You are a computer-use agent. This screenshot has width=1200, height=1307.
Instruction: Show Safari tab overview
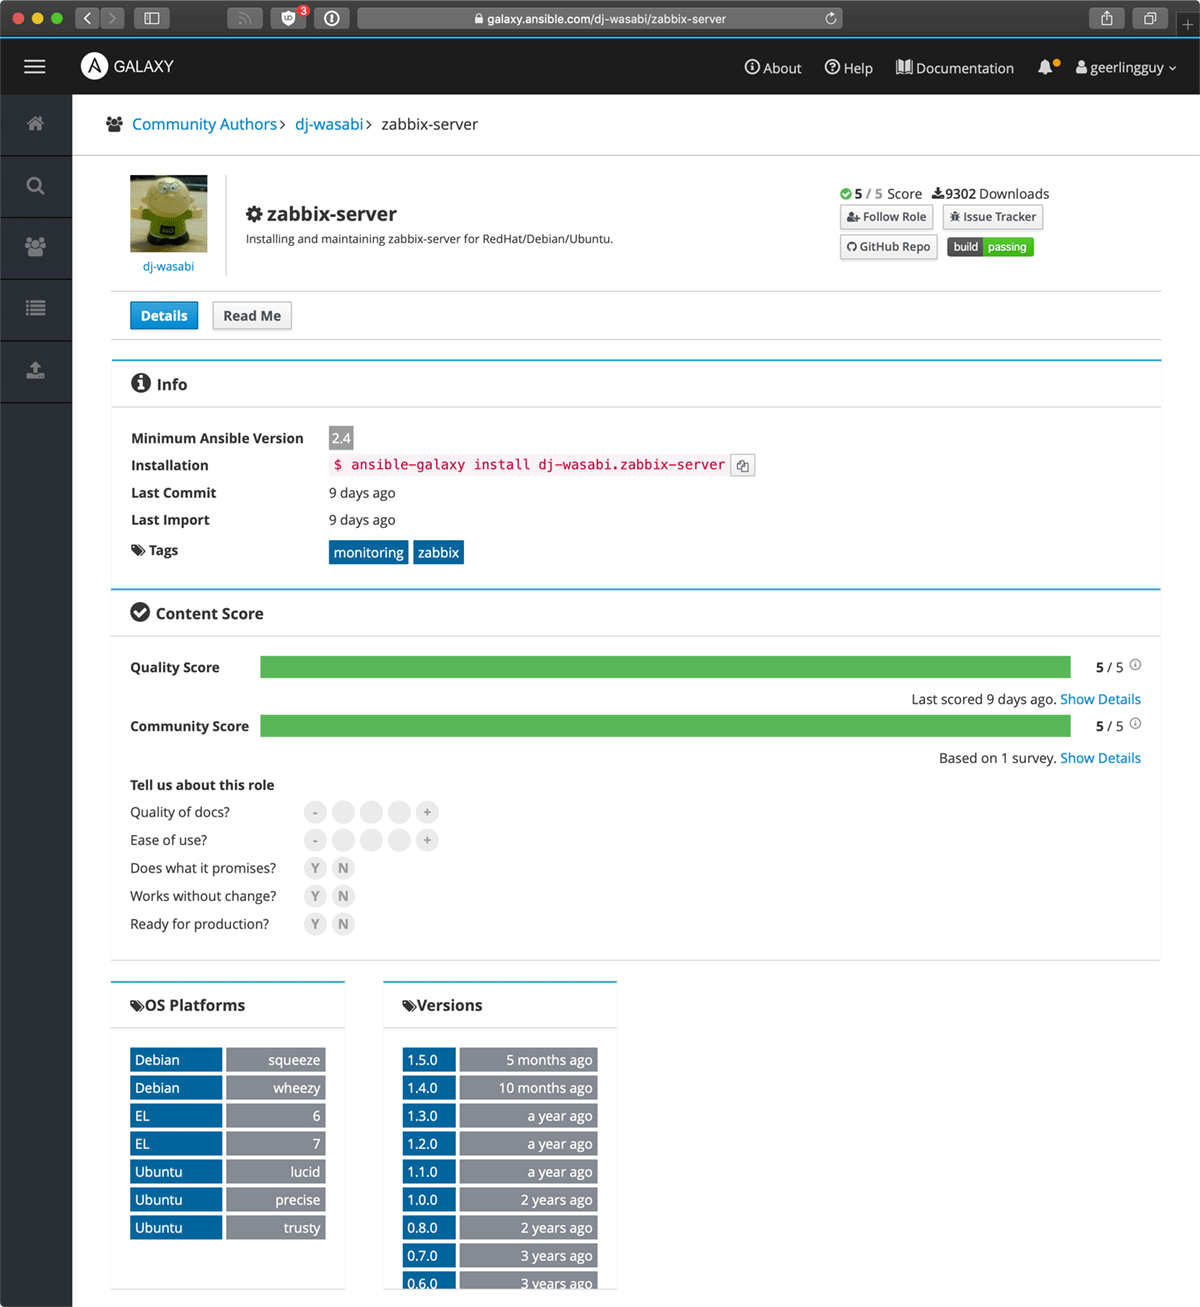(1150, 18)
